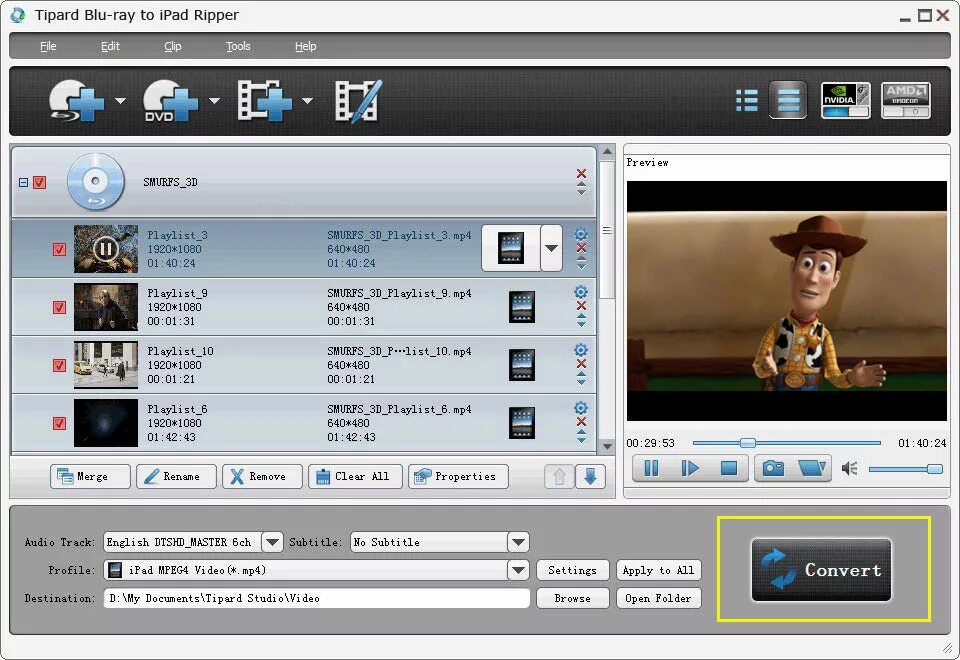Click the profile Settings button
This screenshot has width=960, height=660.
coord(572,570)
